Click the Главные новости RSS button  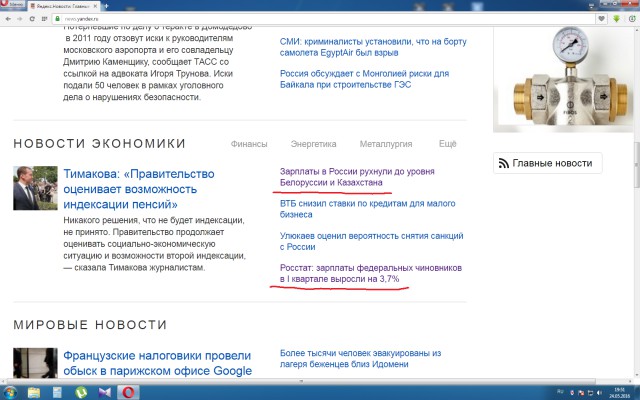click(547, 163)
